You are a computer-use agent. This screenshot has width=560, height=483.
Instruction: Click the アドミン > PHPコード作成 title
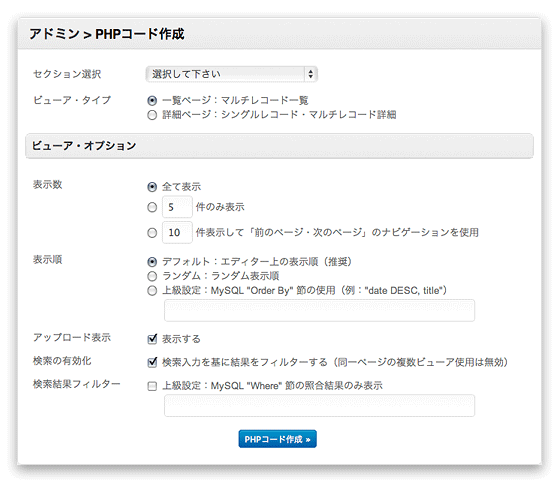click(107, 34)
